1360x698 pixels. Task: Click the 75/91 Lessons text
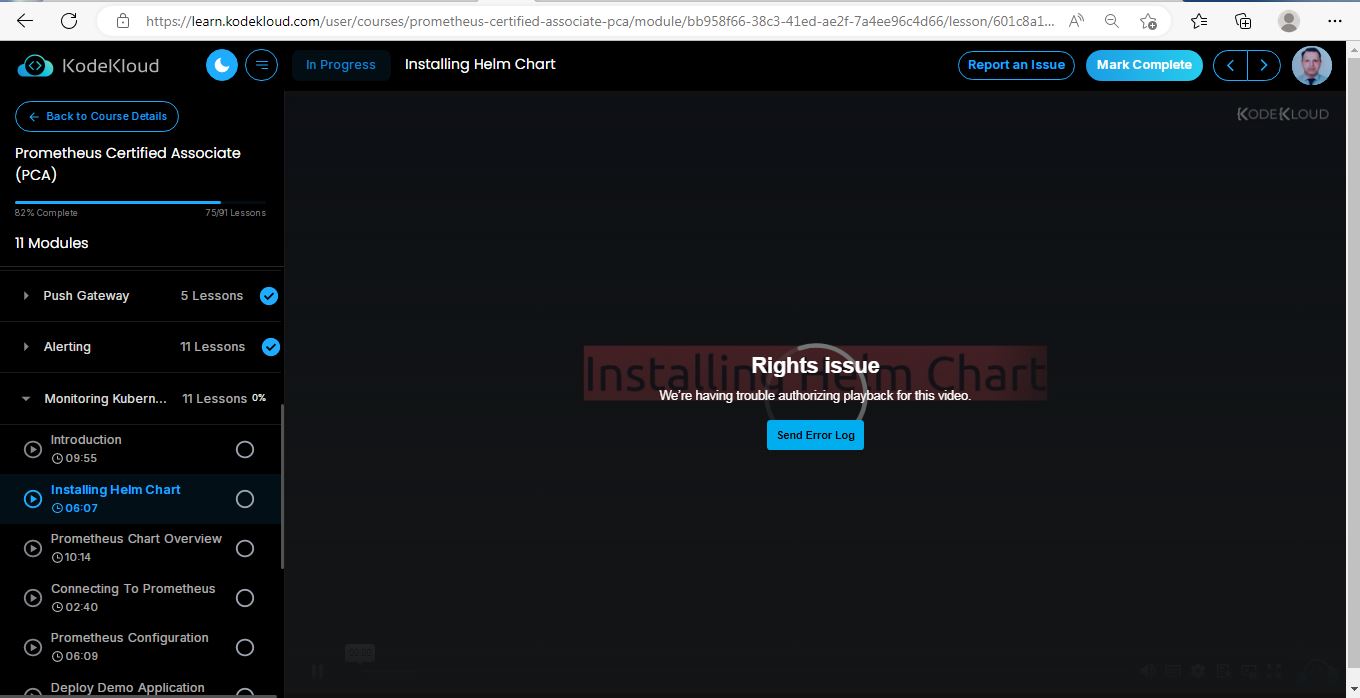pos(236,213)
